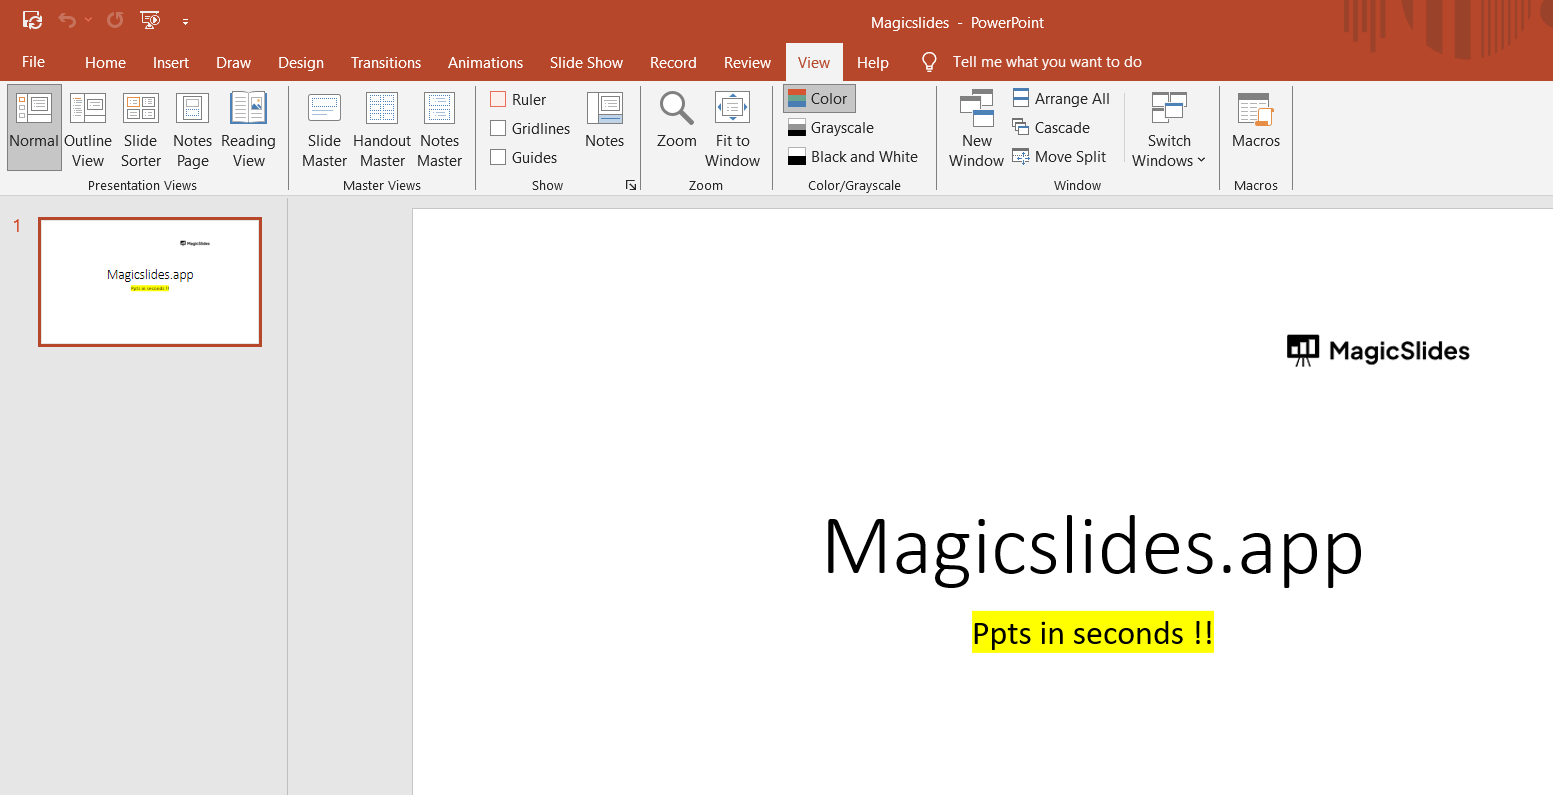Enable the Ruler checkbox
This screenshot has width=1553, height=795.
coord(498,99)
